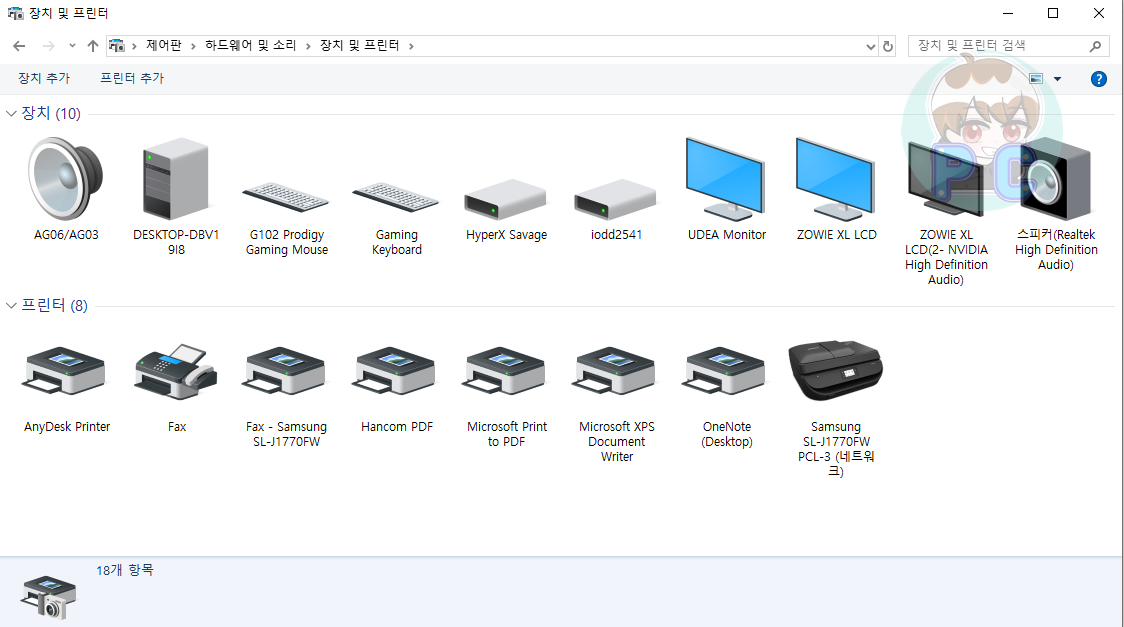Select the OneNote (Desktop) printer icon

(x=725, y=370)
